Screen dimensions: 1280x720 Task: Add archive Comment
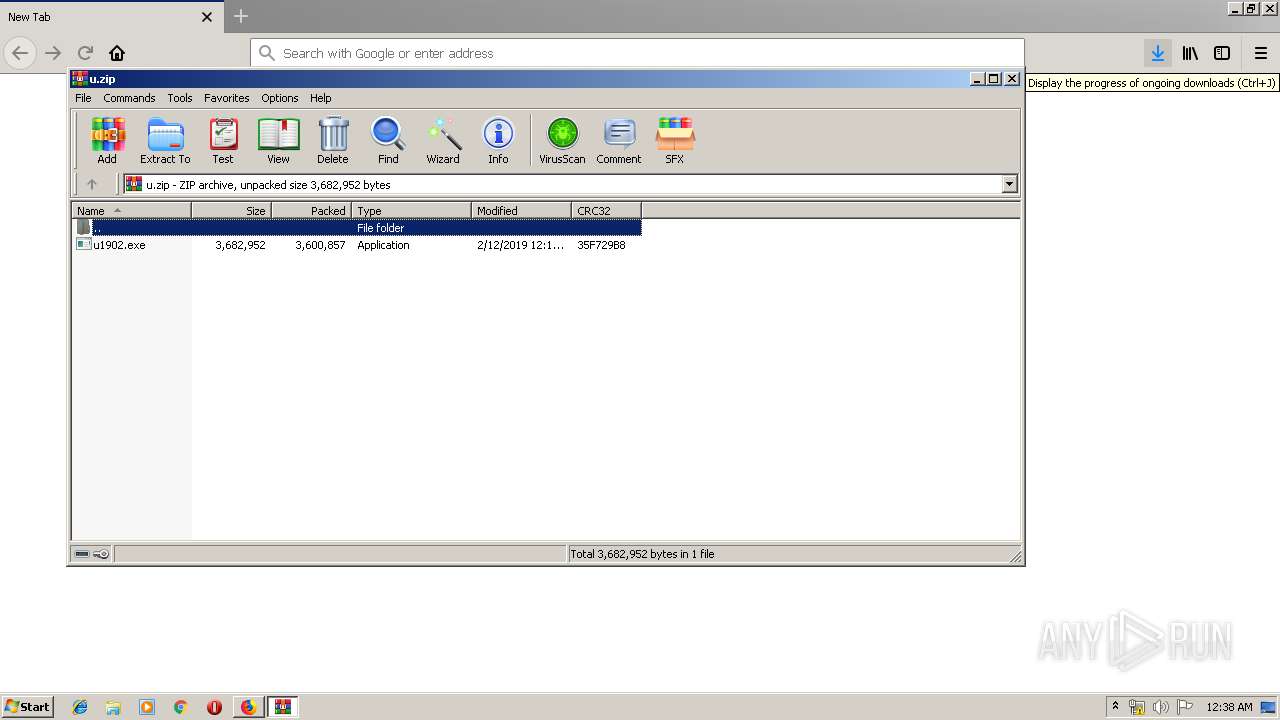(x=619, y=140)
